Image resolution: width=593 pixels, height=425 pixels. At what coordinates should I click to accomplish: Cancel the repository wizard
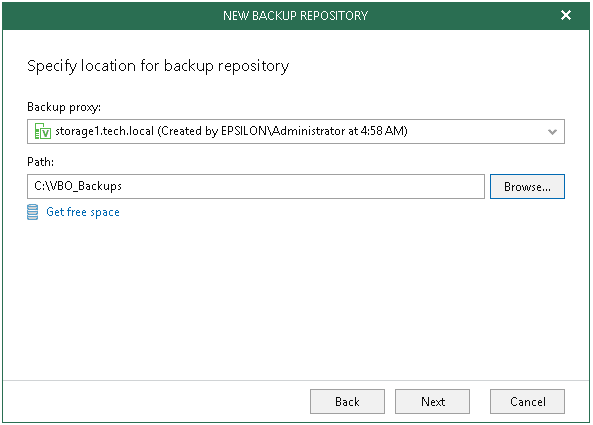pyautogui.click(x=527, y=402)
